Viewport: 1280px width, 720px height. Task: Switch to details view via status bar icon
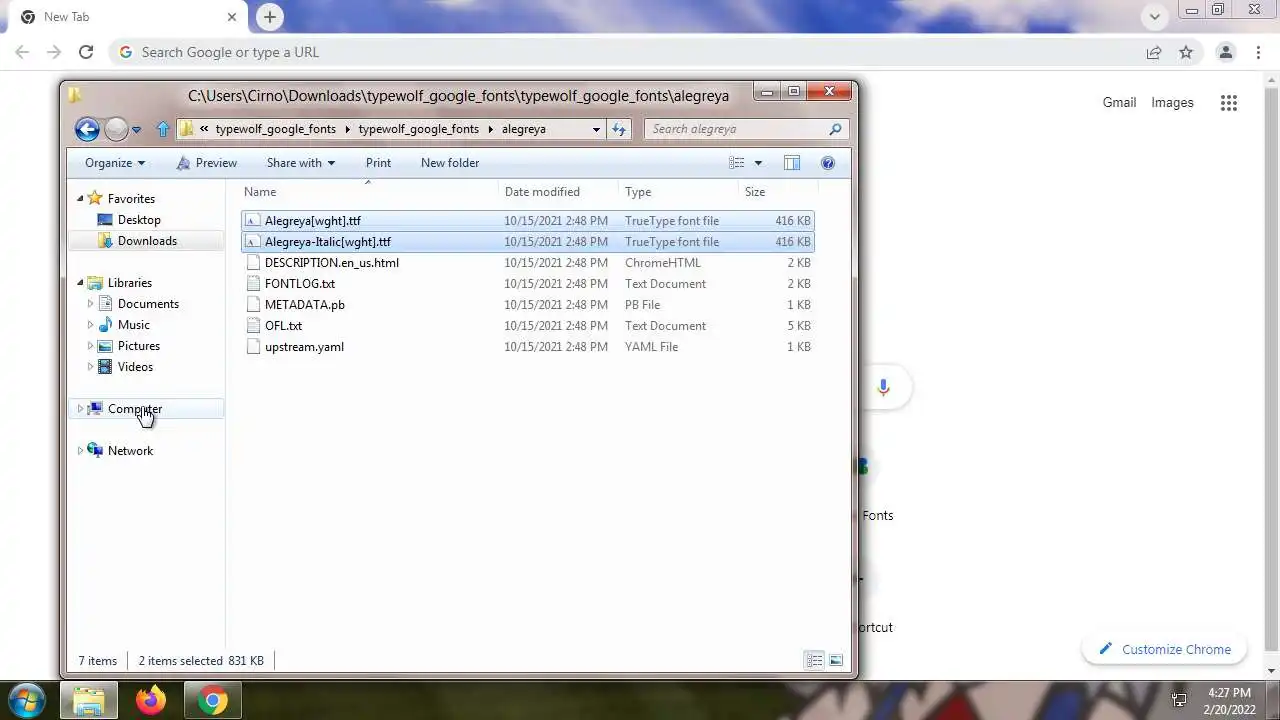(x=815, y=660)
